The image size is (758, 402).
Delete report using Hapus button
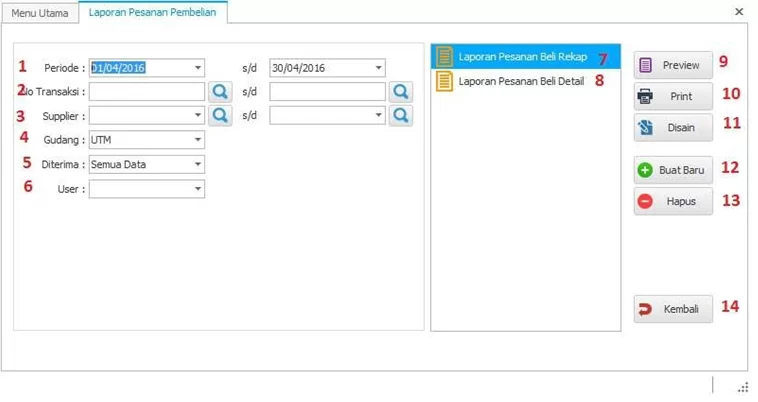(x=673, y=201)
